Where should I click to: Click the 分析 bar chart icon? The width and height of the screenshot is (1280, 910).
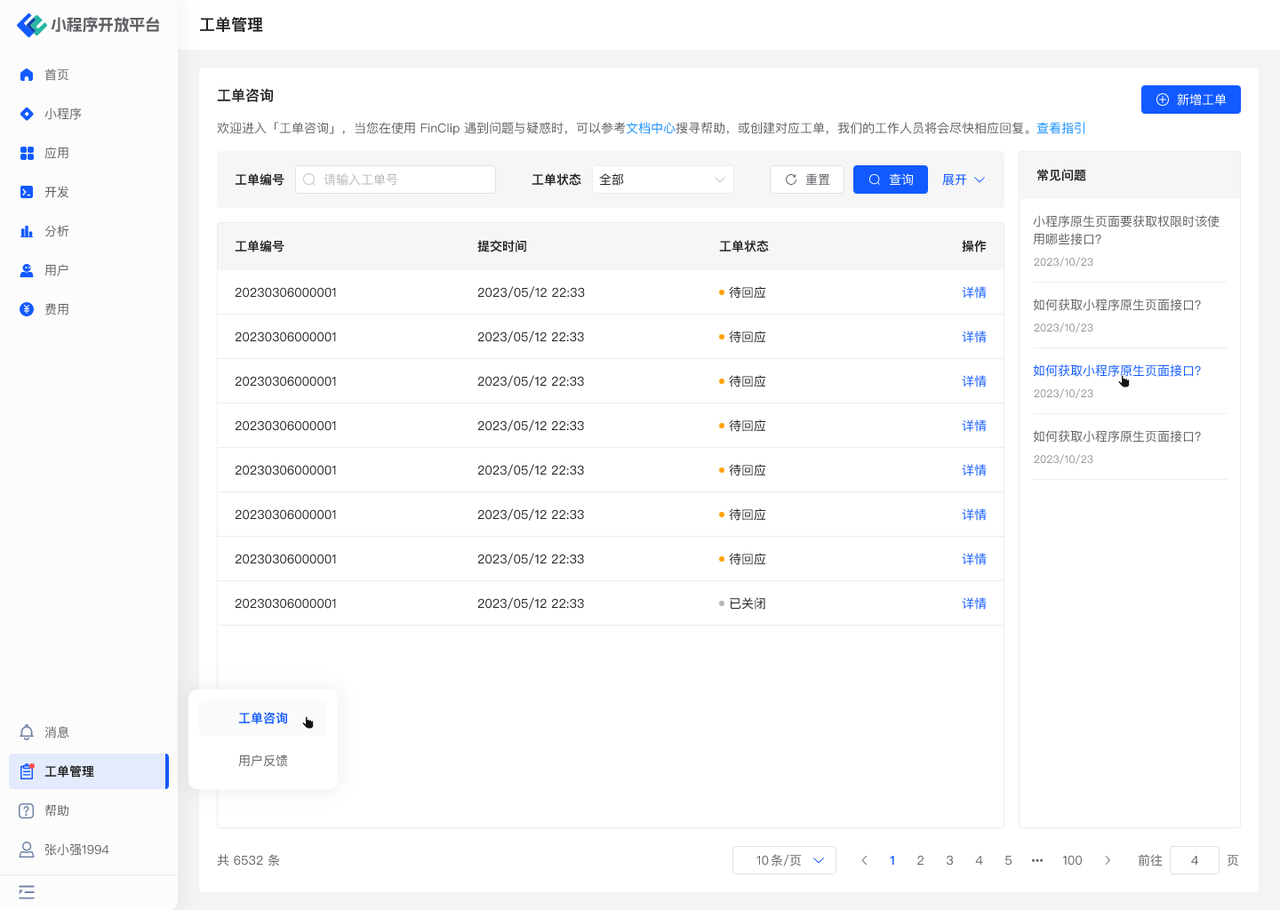point(27,231)
